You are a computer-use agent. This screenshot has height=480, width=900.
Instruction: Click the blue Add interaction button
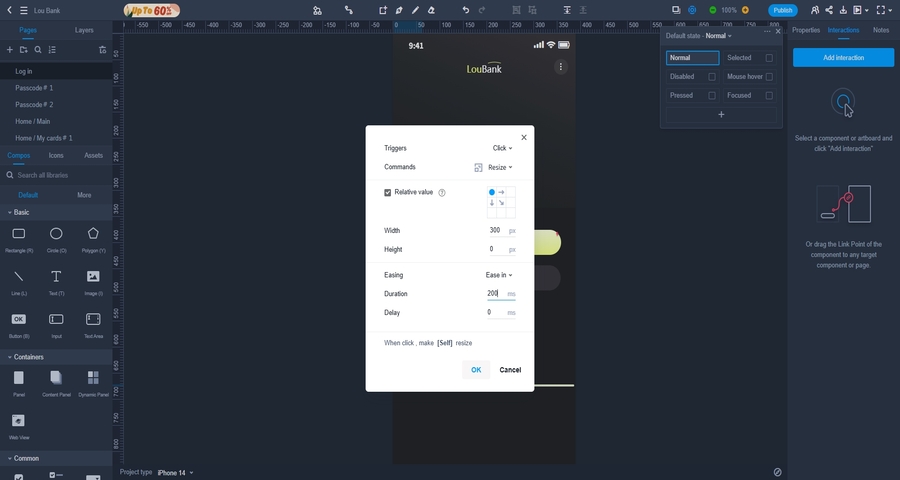point(843,58)
